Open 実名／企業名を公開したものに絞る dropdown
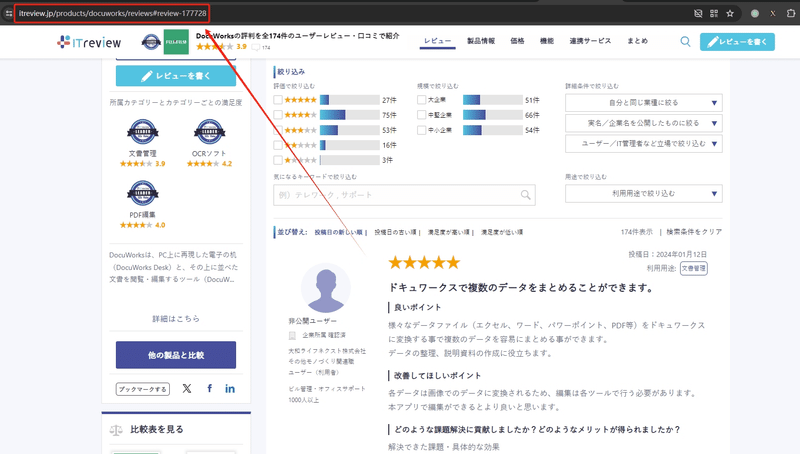Image resolution: width=800 pixels, height=454 pixels. [643, 123]
